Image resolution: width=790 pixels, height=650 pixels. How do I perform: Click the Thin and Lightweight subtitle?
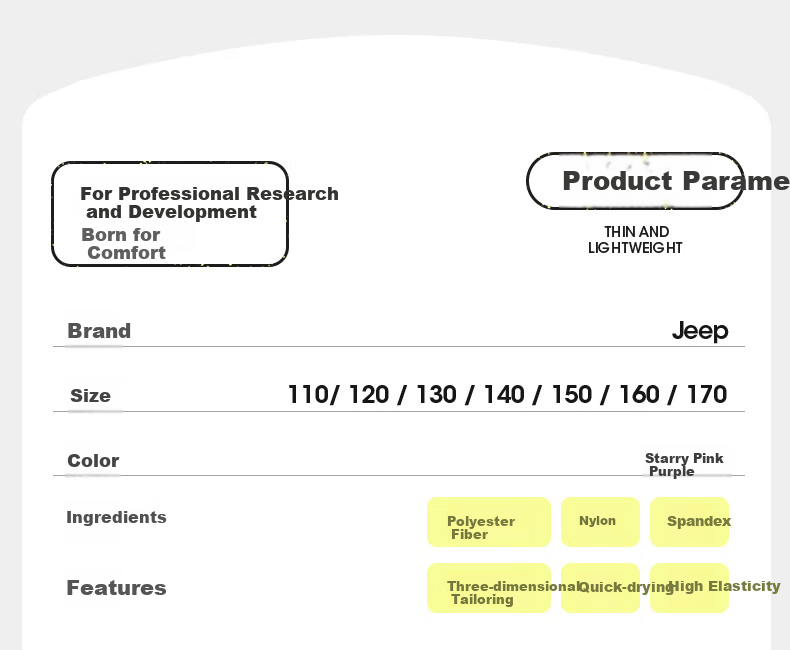[635, 240]
